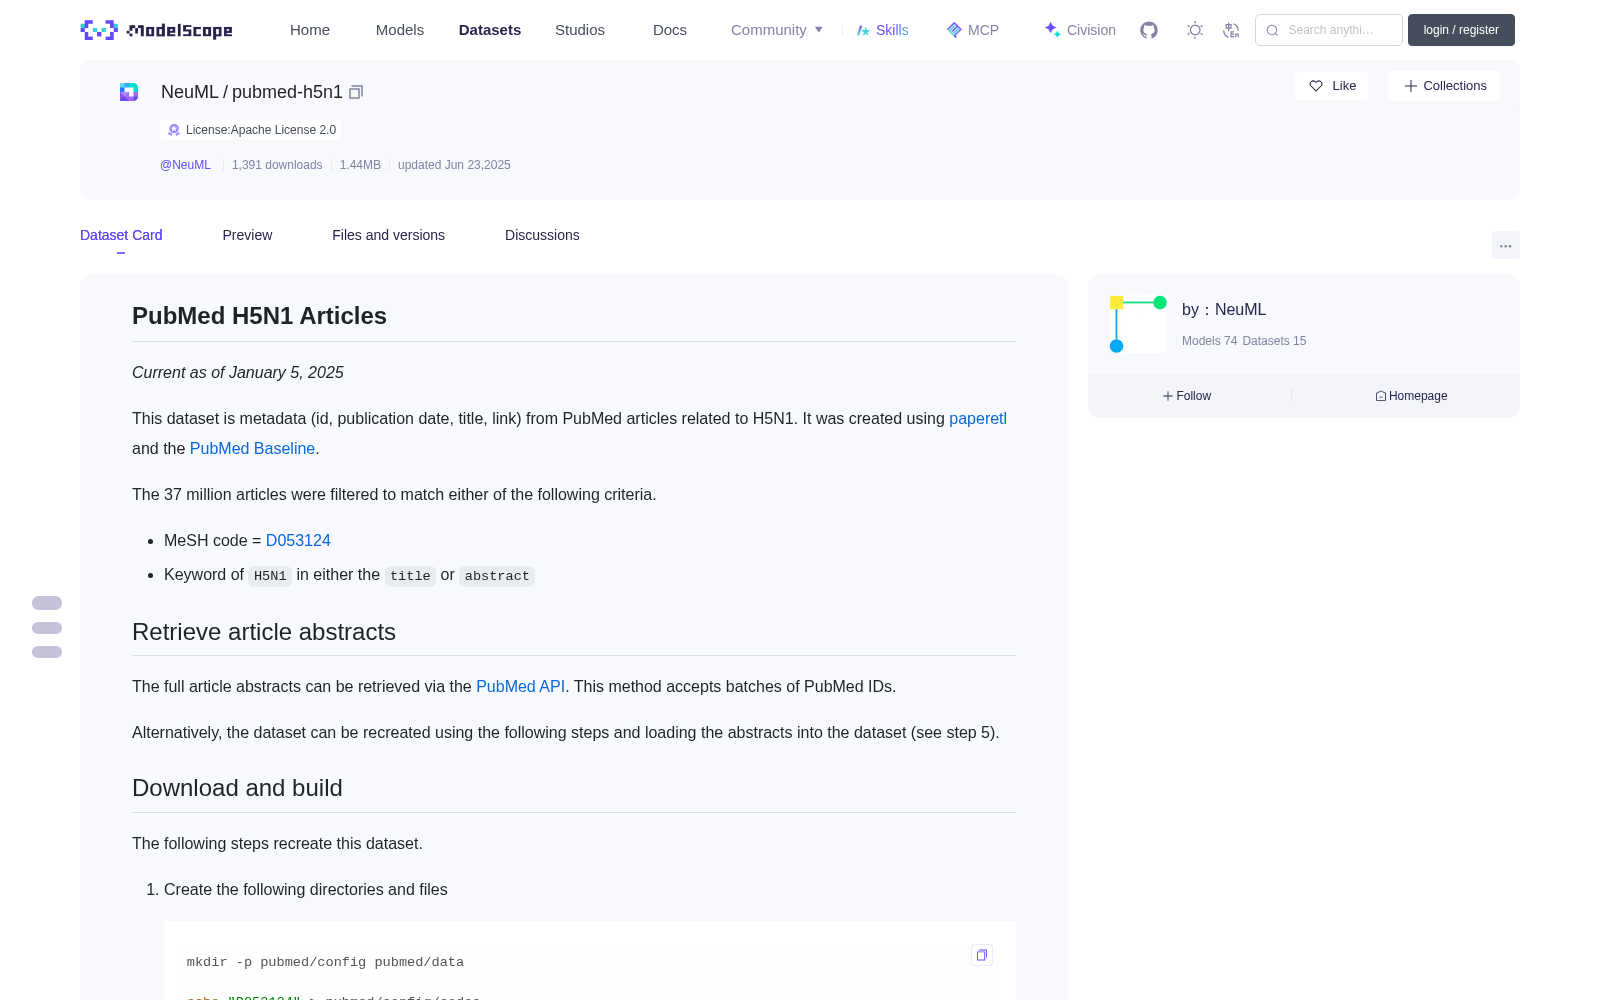Switch to the Discussions tab
The height and width of the screenshot is (1000, 1600).
542,235
